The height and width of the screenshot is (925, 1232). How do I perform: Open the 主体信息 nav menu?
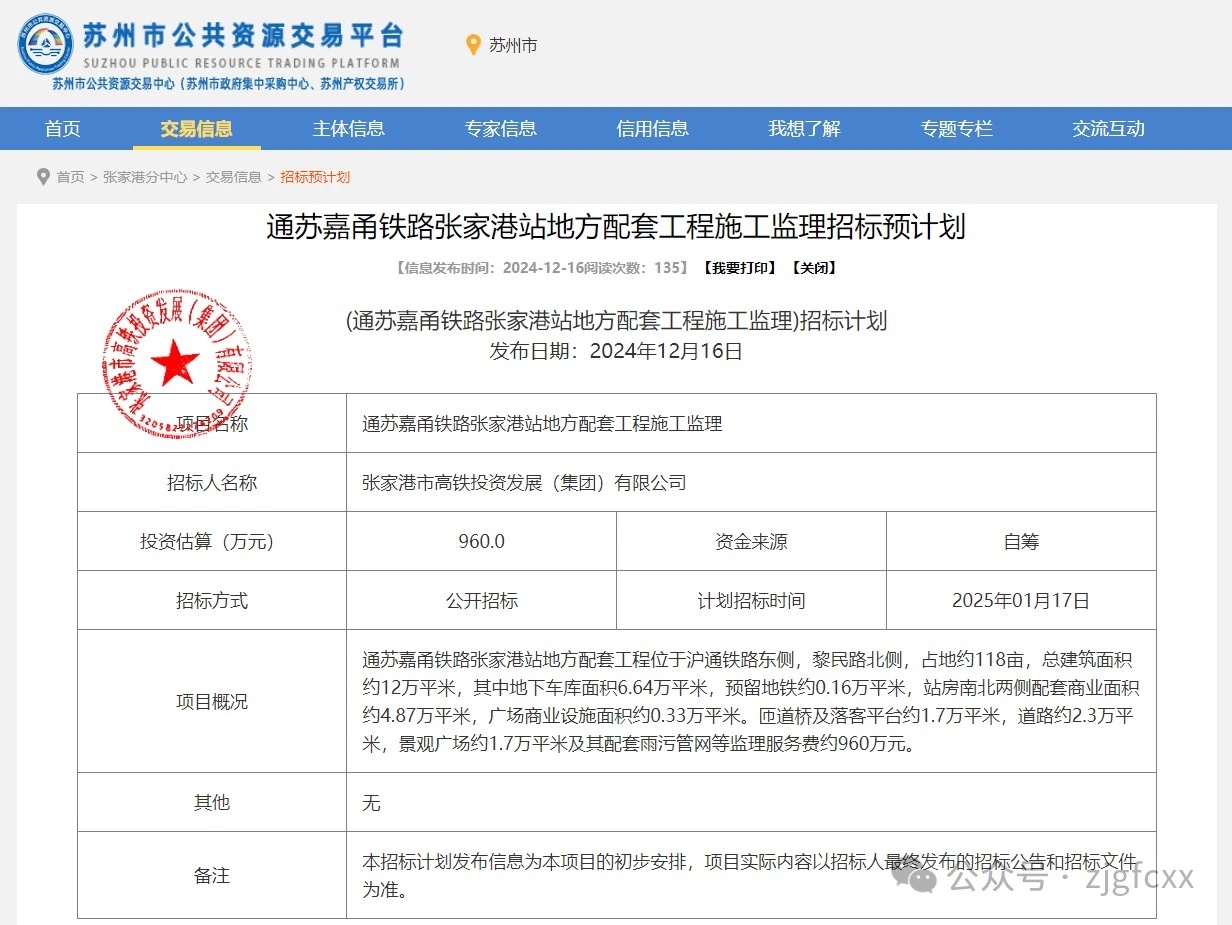(349, 128)
